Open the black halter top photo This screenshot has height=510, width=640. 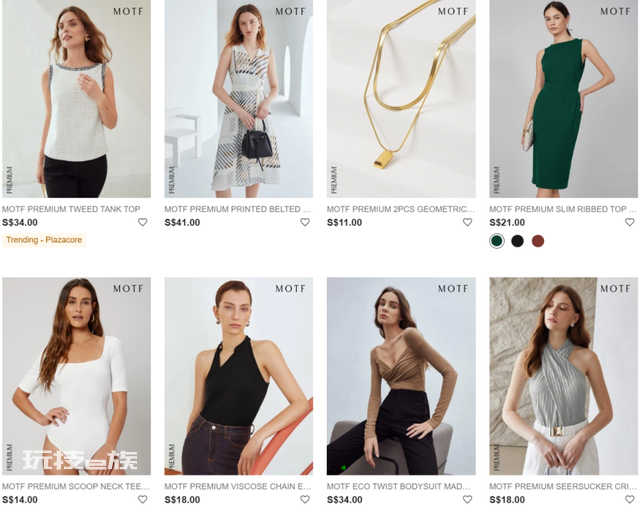coord(239,376)
